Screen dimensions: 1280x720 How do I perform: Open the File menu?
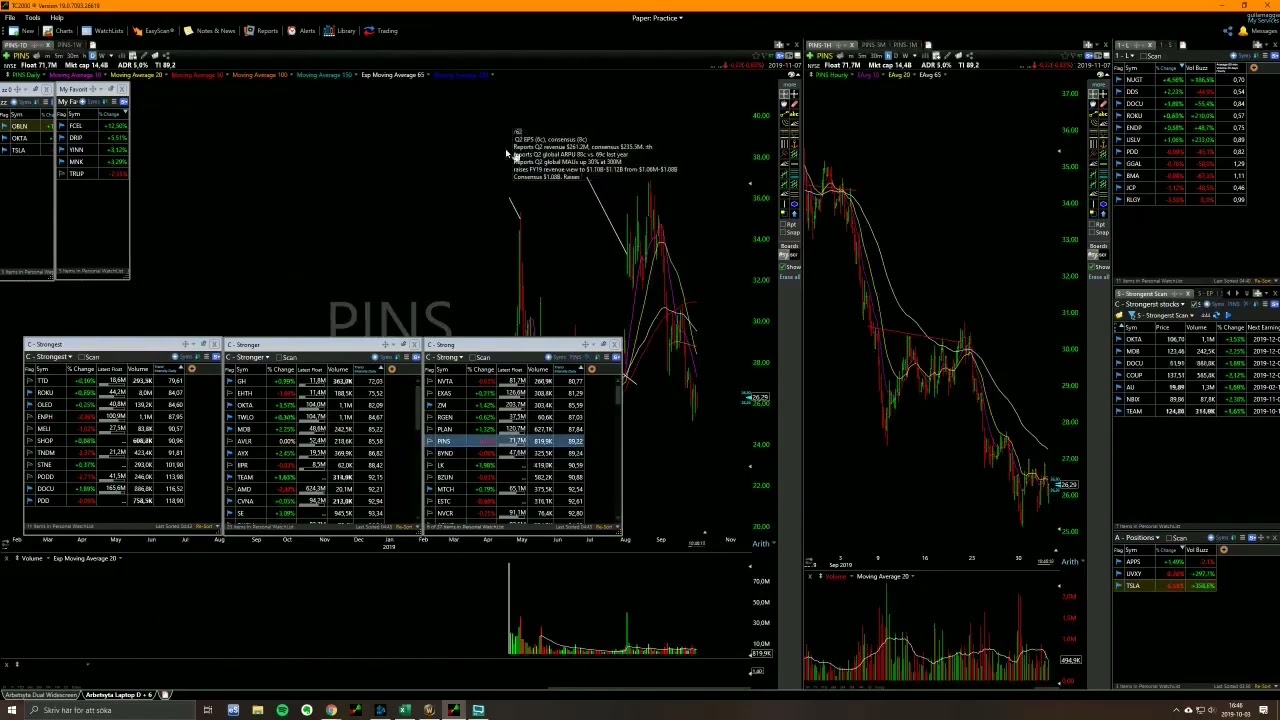9,18
